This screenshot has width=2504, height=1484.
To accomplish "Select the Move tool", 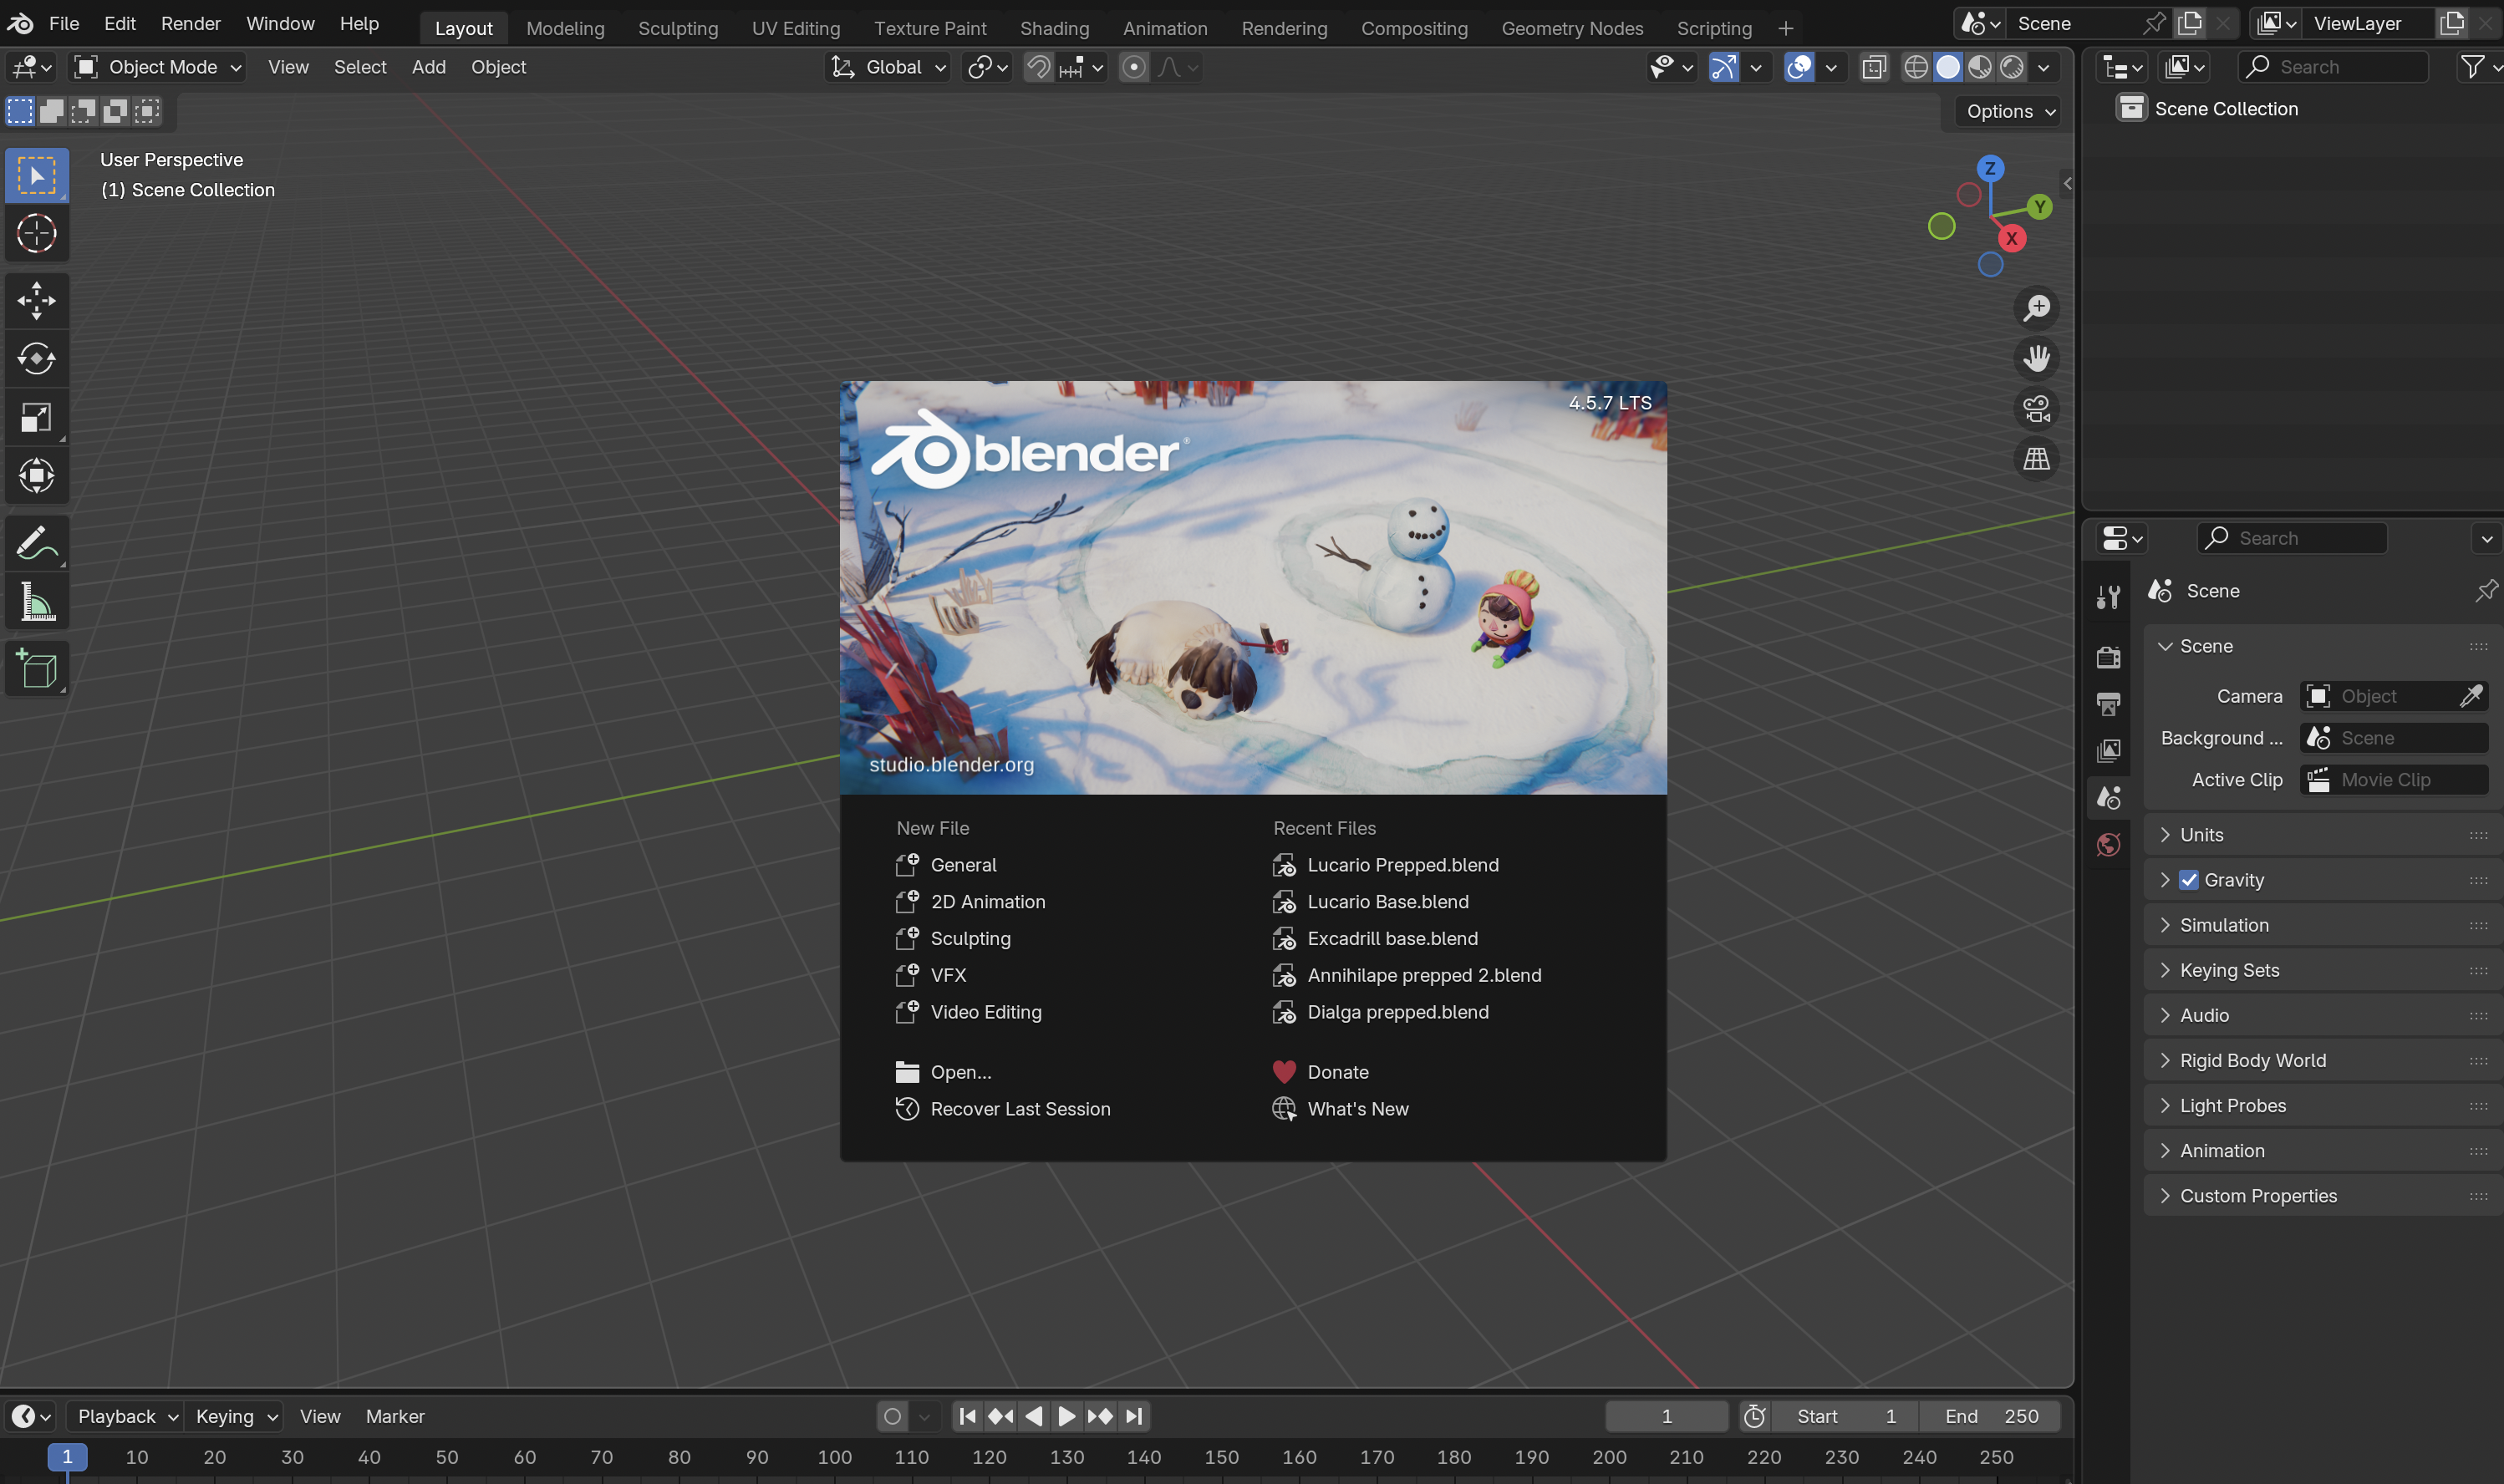I will point(37,301).
